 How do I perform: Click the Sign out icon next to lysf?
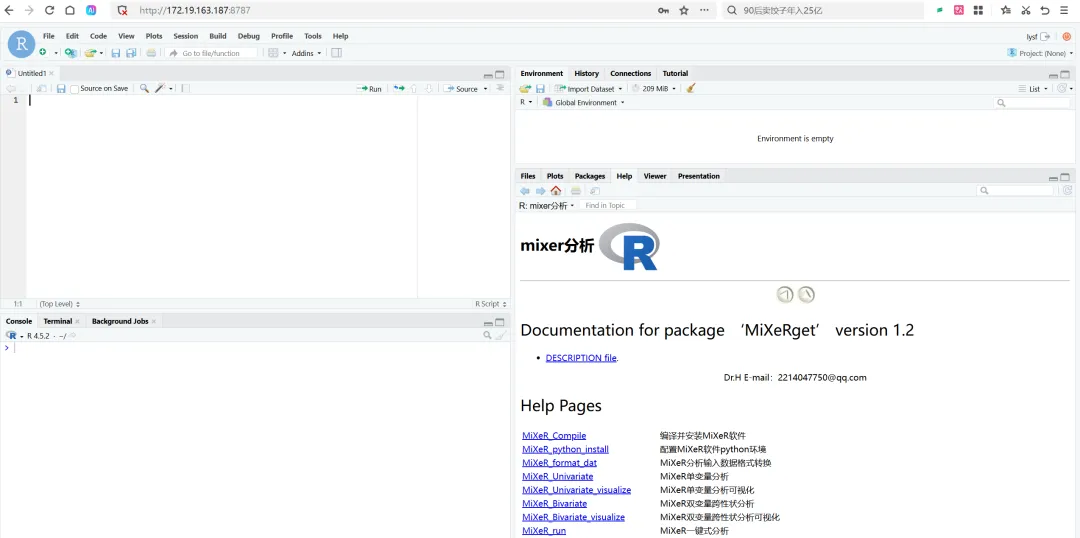1046,37
